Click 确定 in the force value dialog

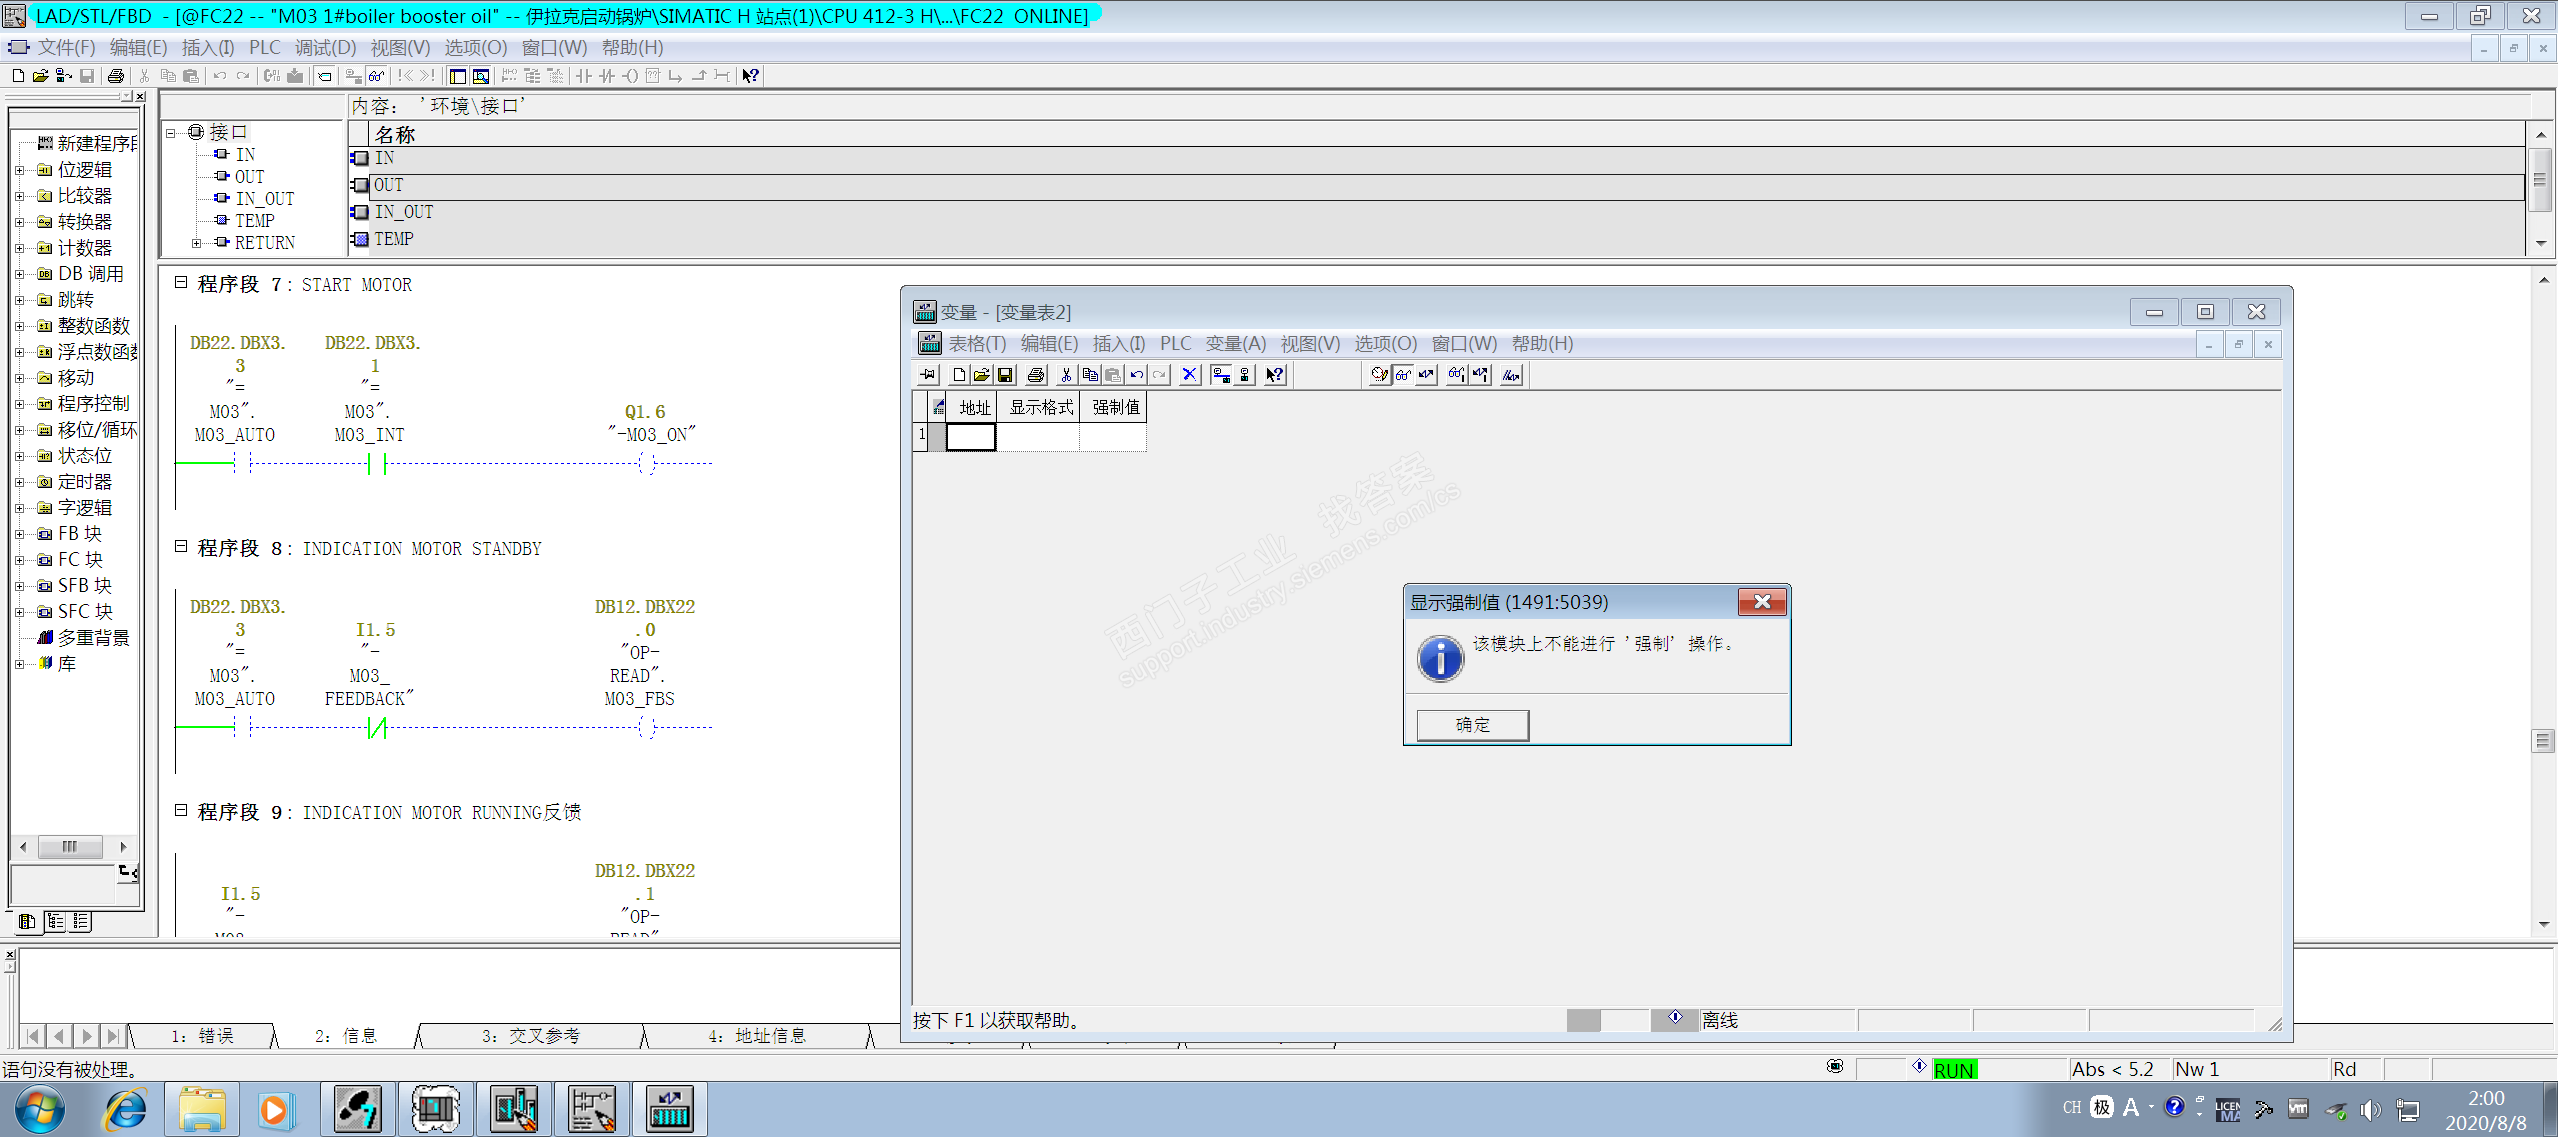[1472, 725]
